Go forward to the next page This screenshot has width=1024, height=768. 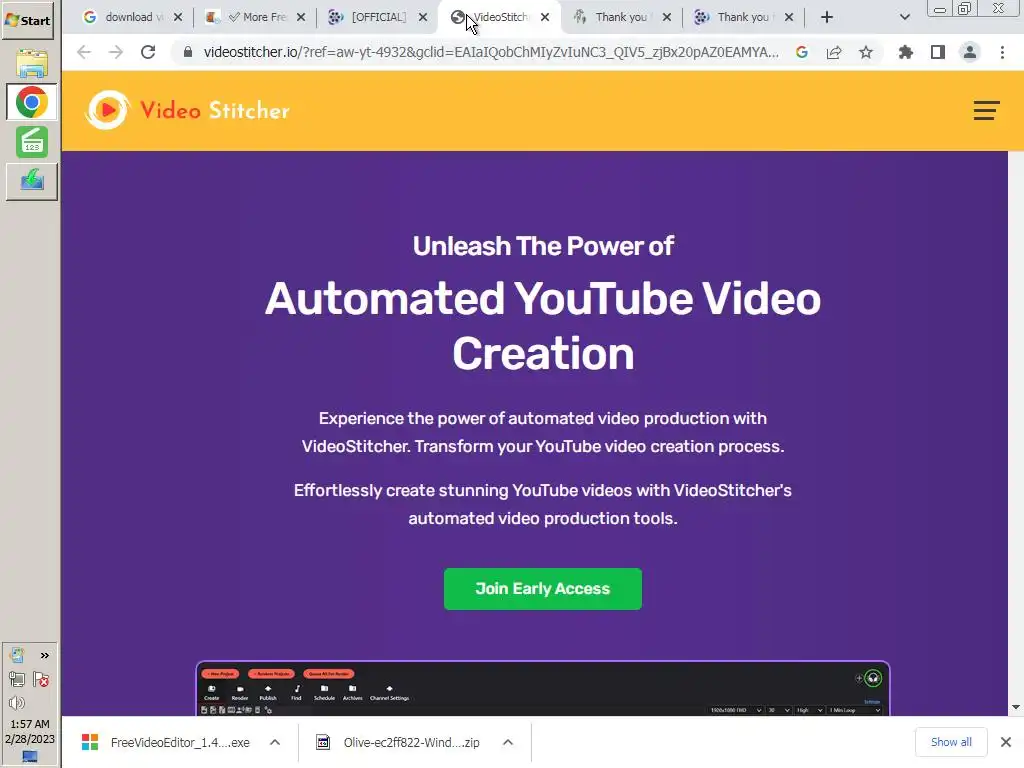[116, 52]
